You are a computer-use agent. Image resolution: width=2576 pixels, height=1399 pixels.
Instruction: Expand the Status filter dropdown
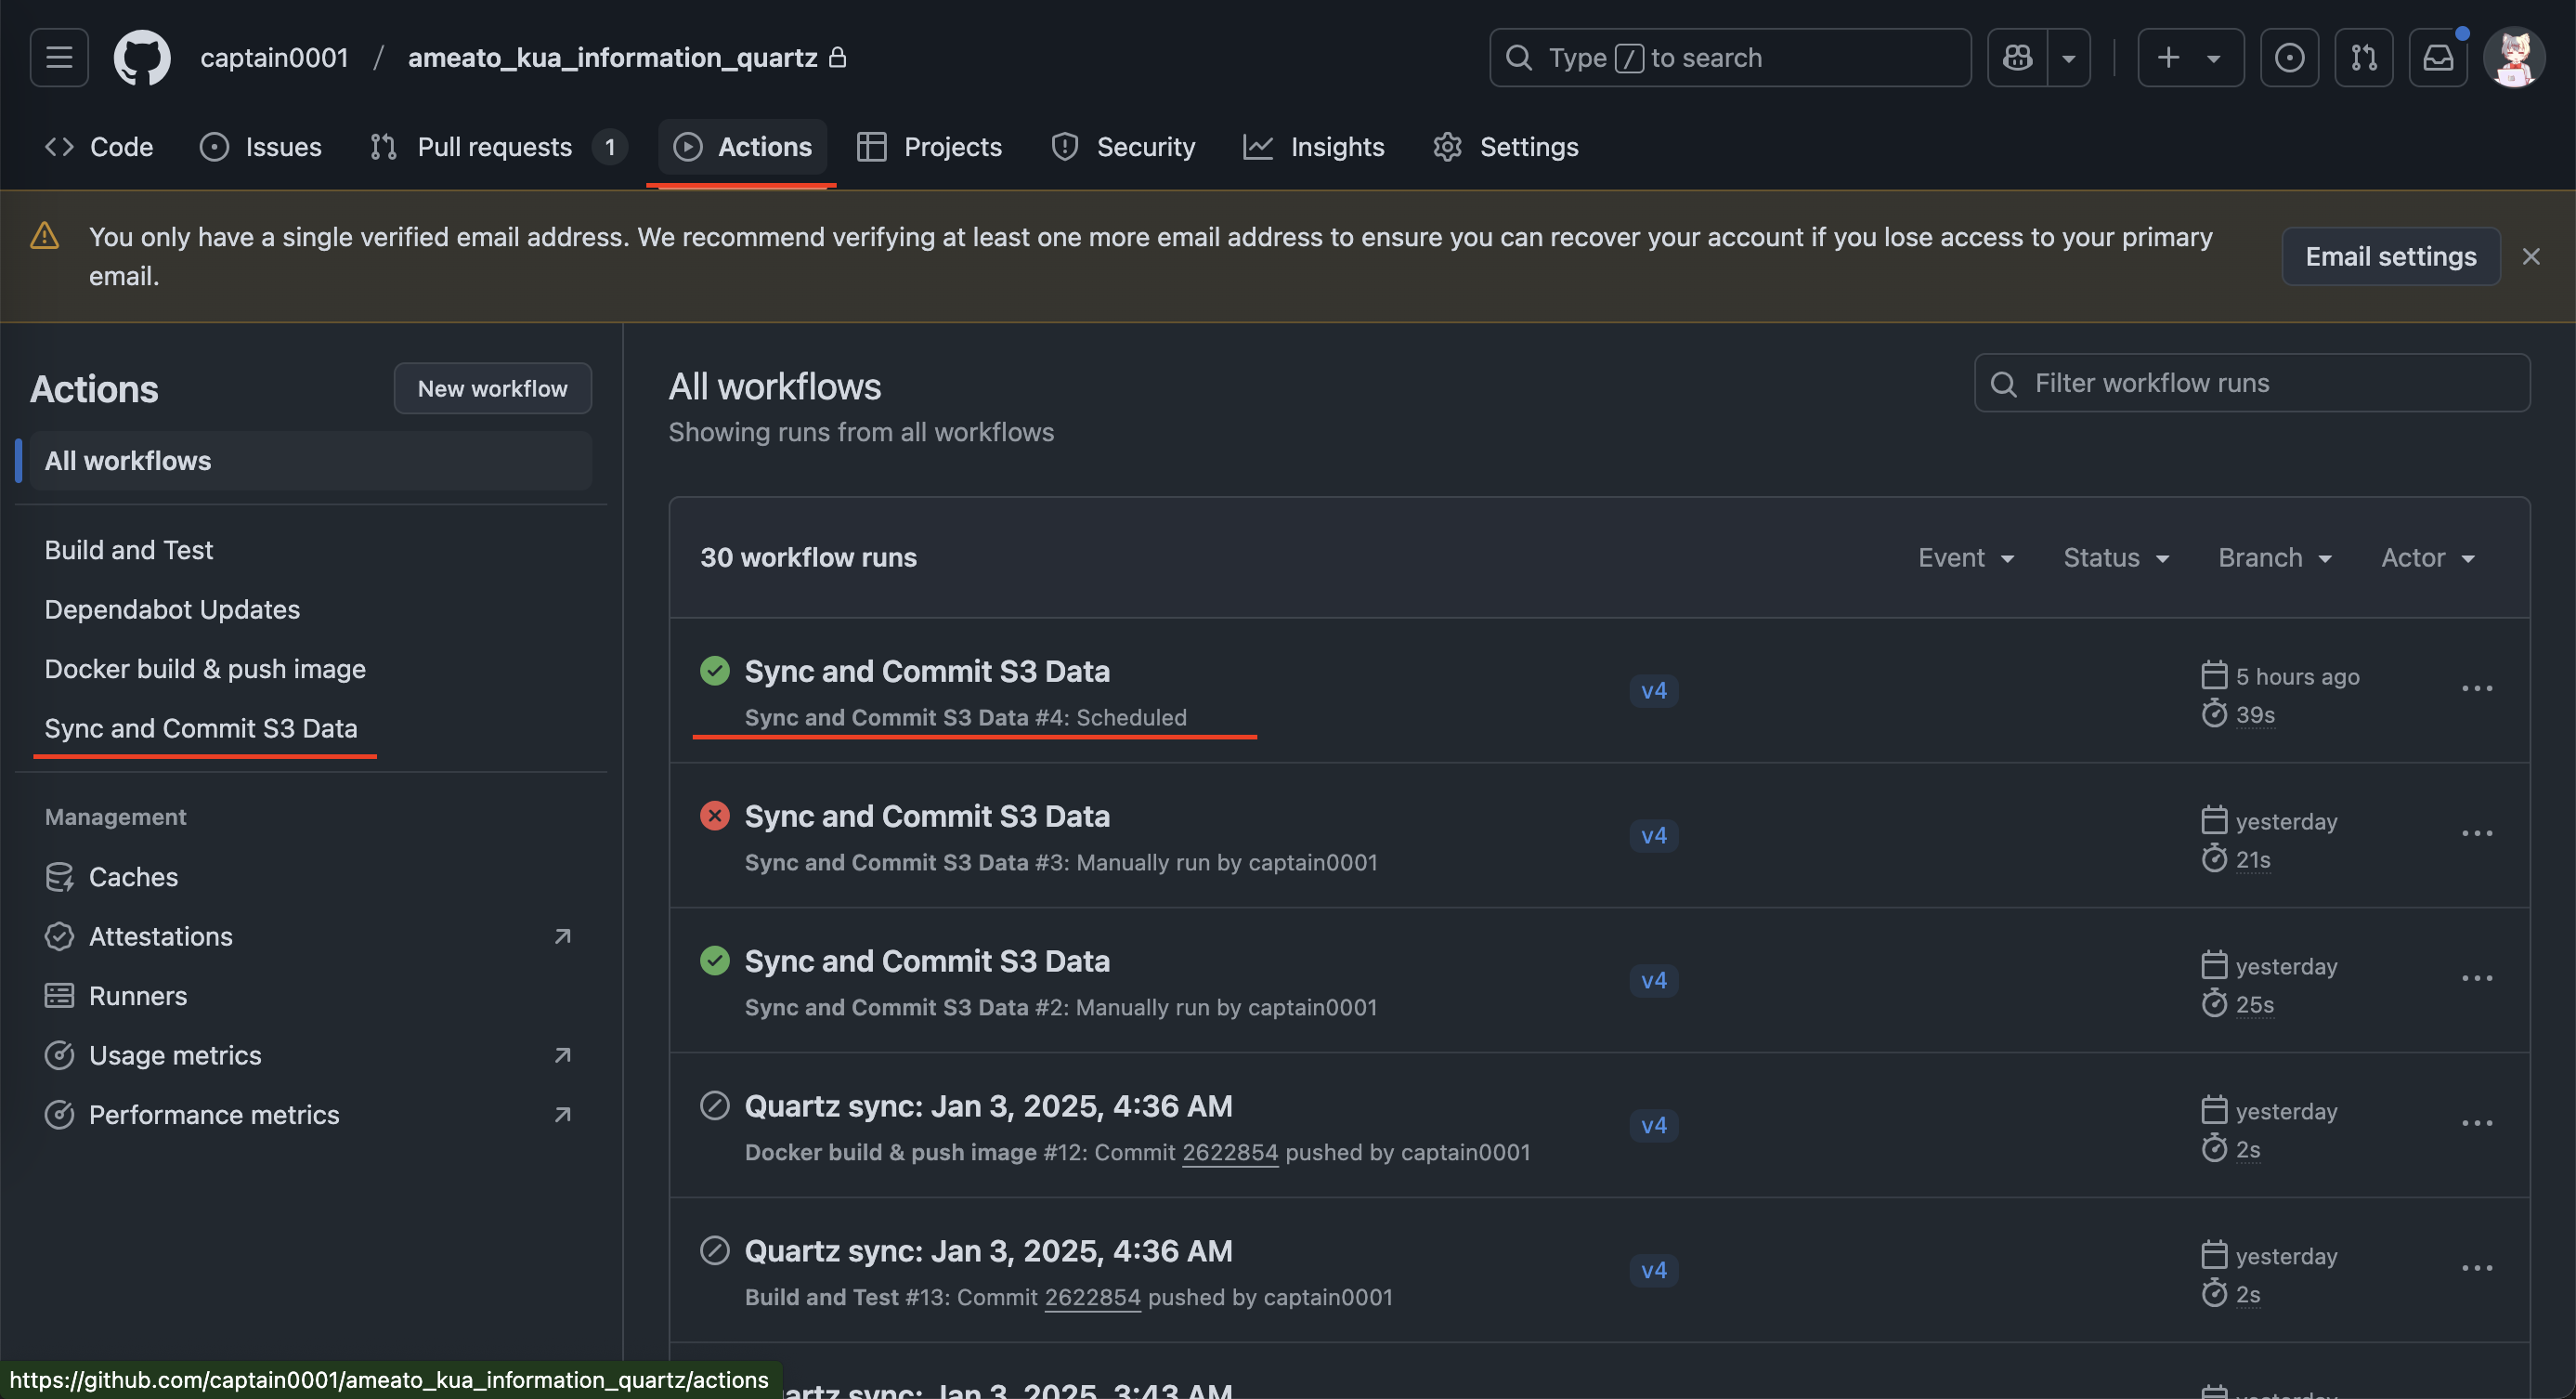pos(2115,558)
